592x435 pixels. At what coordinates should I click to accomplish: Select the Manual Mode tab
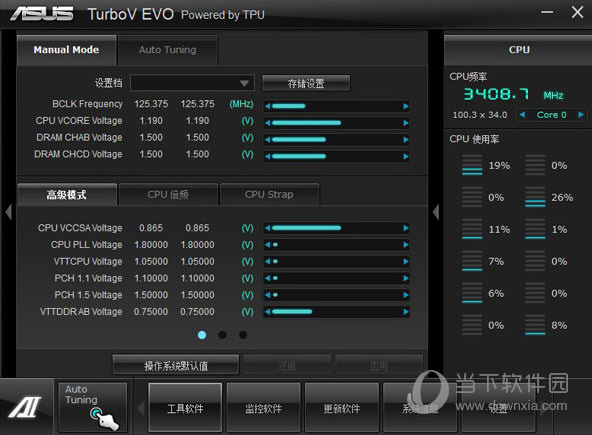[x=66, y=50]
